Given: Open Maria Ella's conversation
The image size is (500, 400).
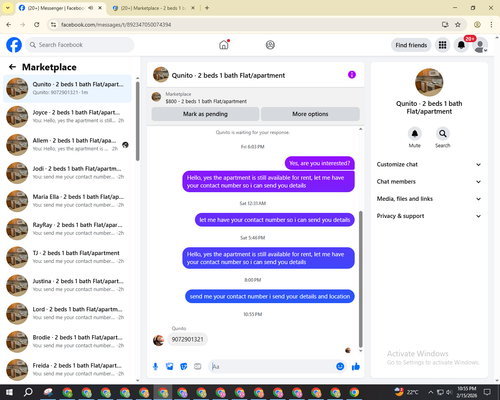Looking at the screenshot, I should pos(68,201).
